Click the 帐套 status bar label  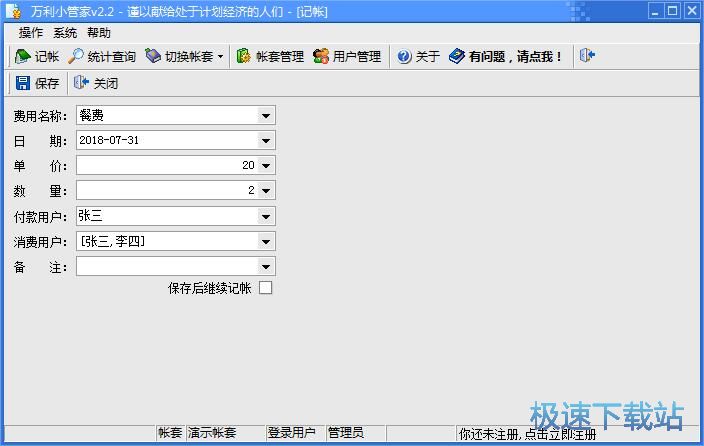coord(170,433)
